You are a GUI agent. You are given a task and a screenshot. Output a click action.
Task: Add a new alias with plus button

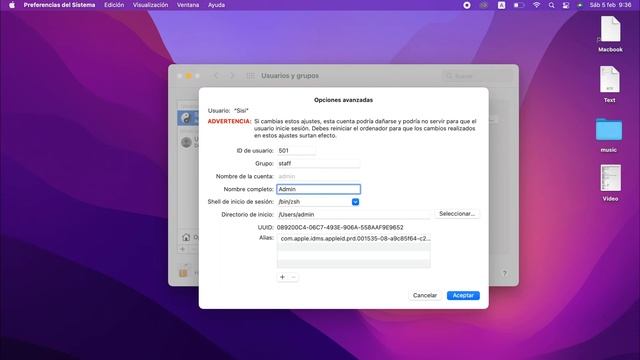[282, 277]
